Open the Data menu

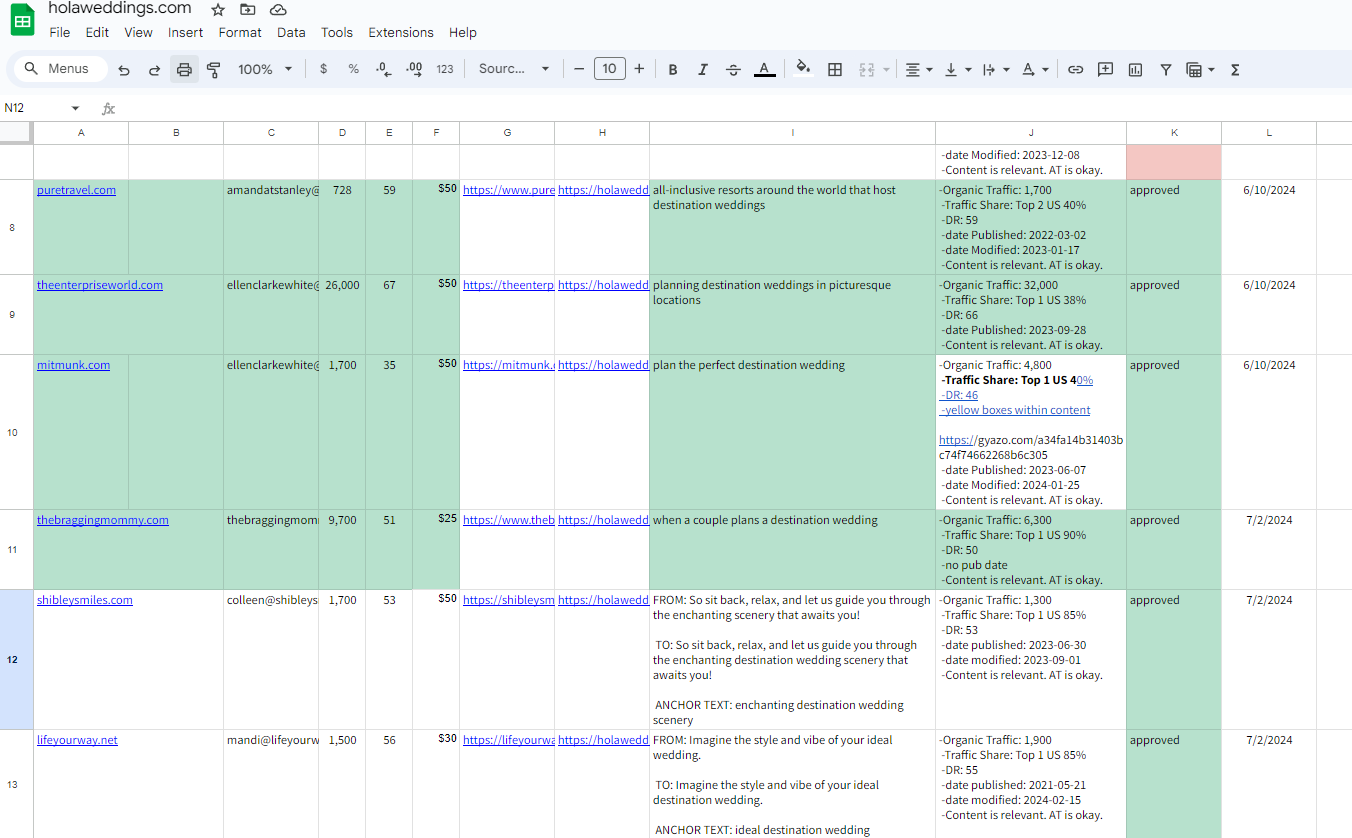coord(291,32)
